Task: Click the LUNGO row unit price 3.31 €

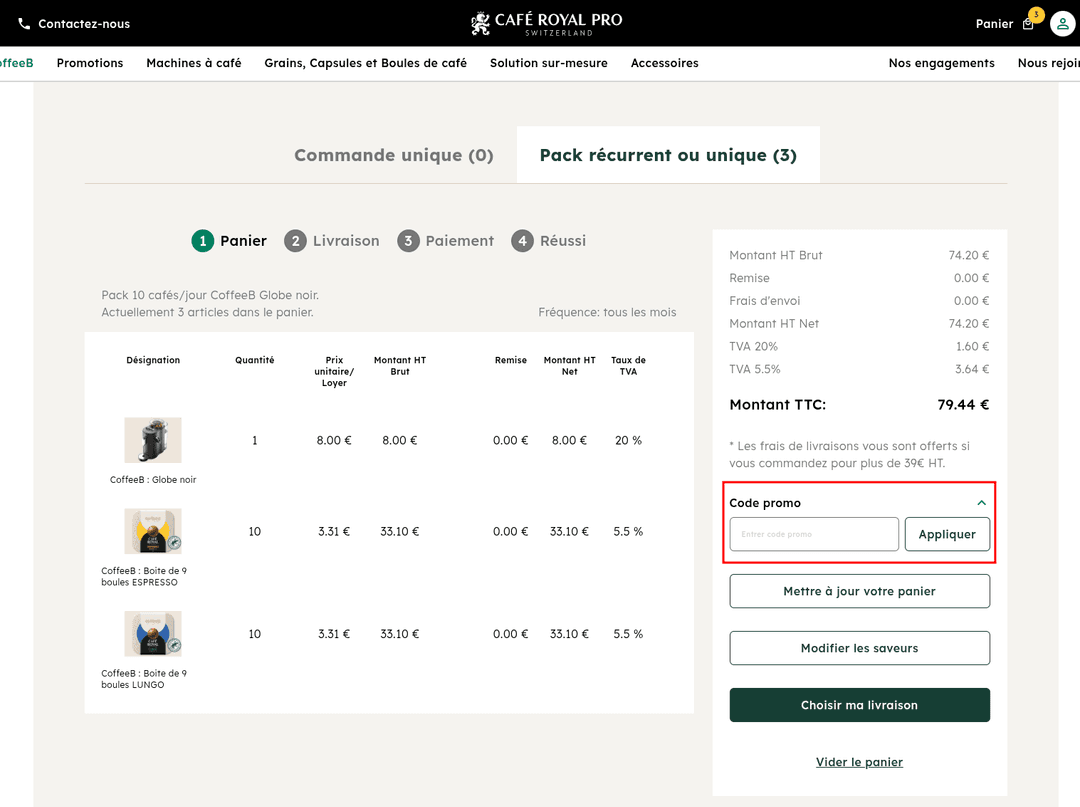Action: tap(334, 634)
